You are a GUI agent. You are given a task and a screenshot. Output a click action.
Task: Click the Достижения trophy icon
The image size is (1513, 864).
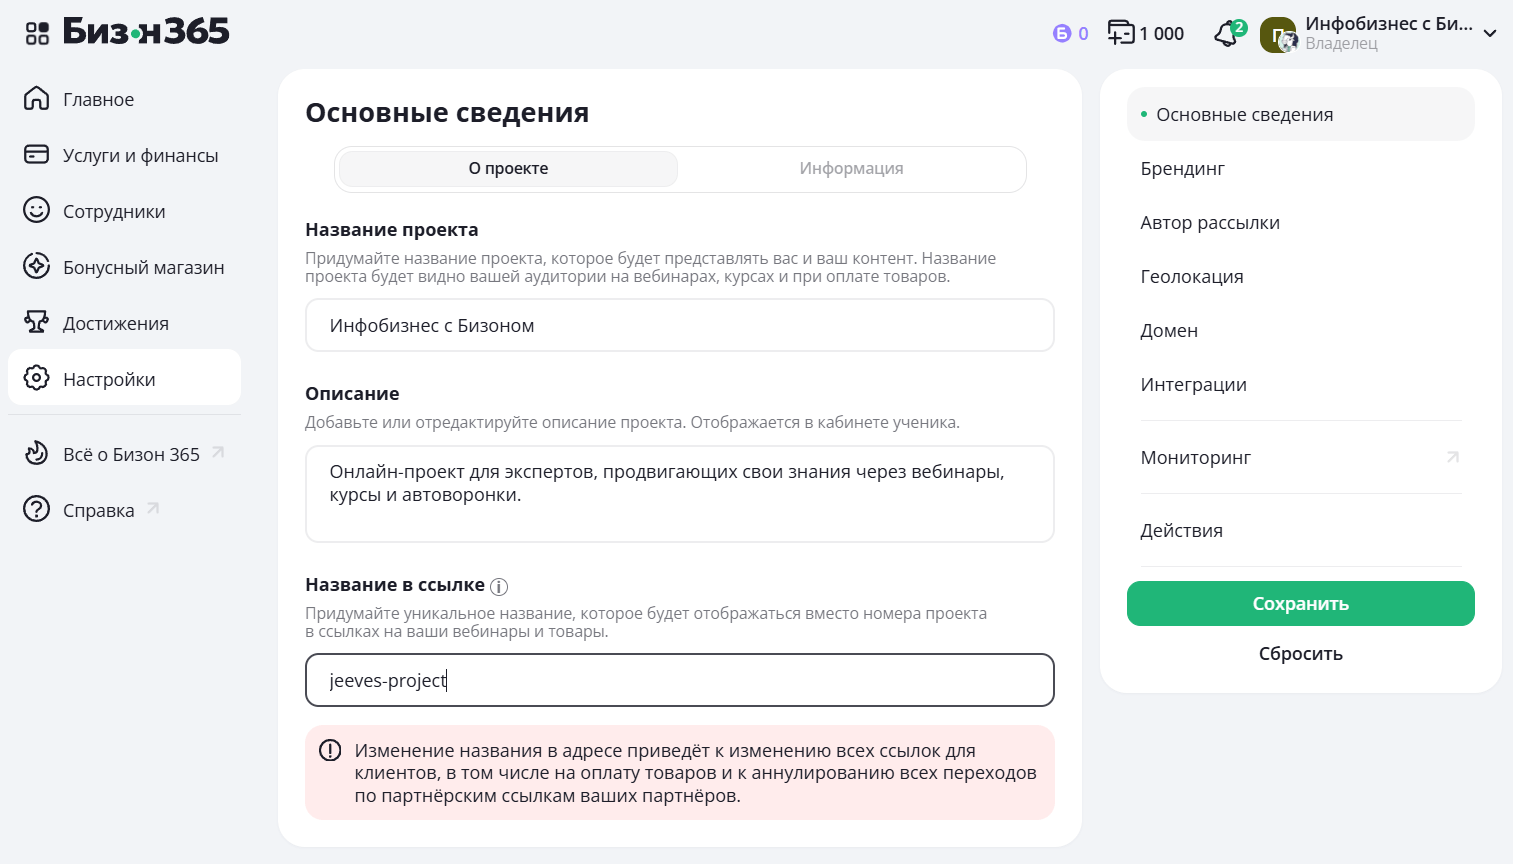37,322
